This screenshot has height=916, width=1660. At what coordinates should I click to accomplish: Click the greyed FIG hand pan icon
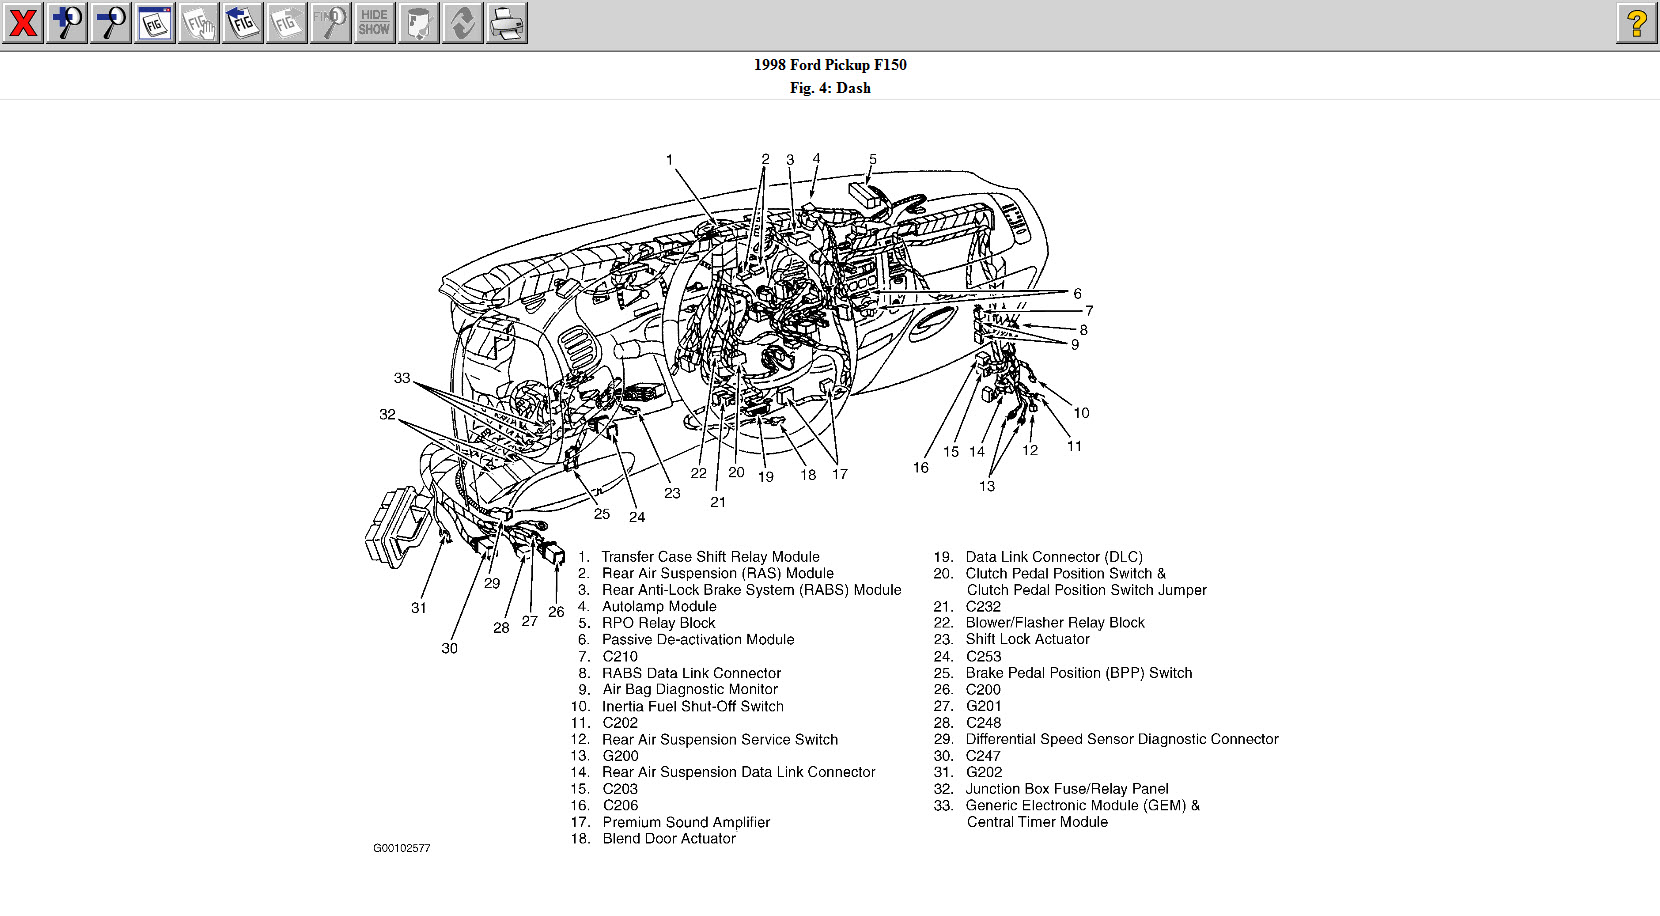pos(199,23)
